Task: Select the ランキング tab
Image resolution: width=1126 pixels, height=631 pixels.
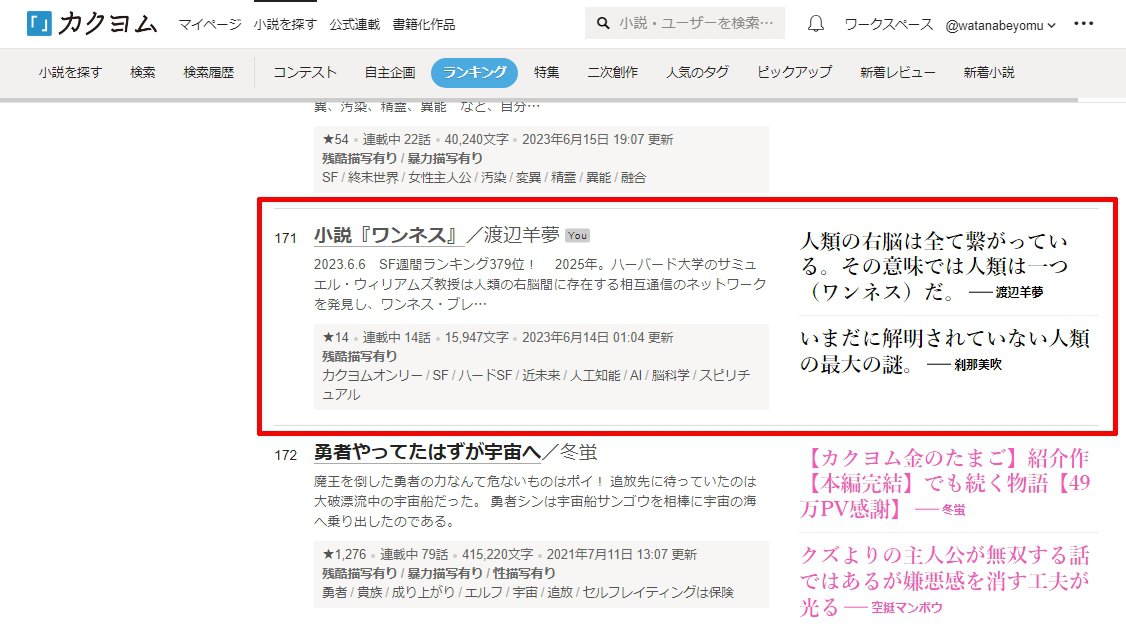Action: click(x=474, y=72)
